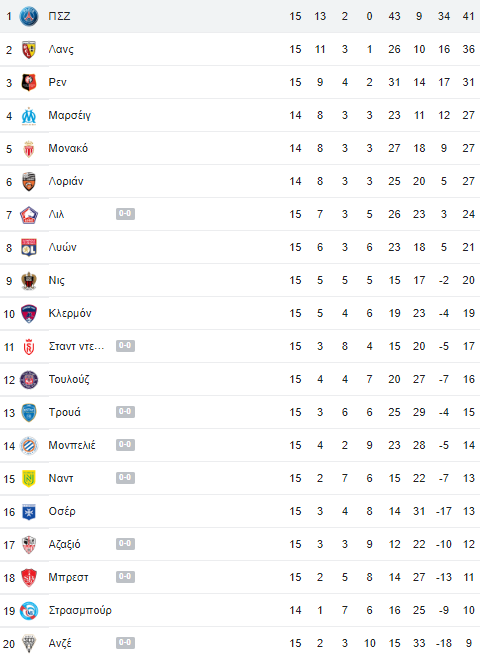Click the Κλερμόν team badge
The image size is (480, 657).
click(x=29, y=314)
